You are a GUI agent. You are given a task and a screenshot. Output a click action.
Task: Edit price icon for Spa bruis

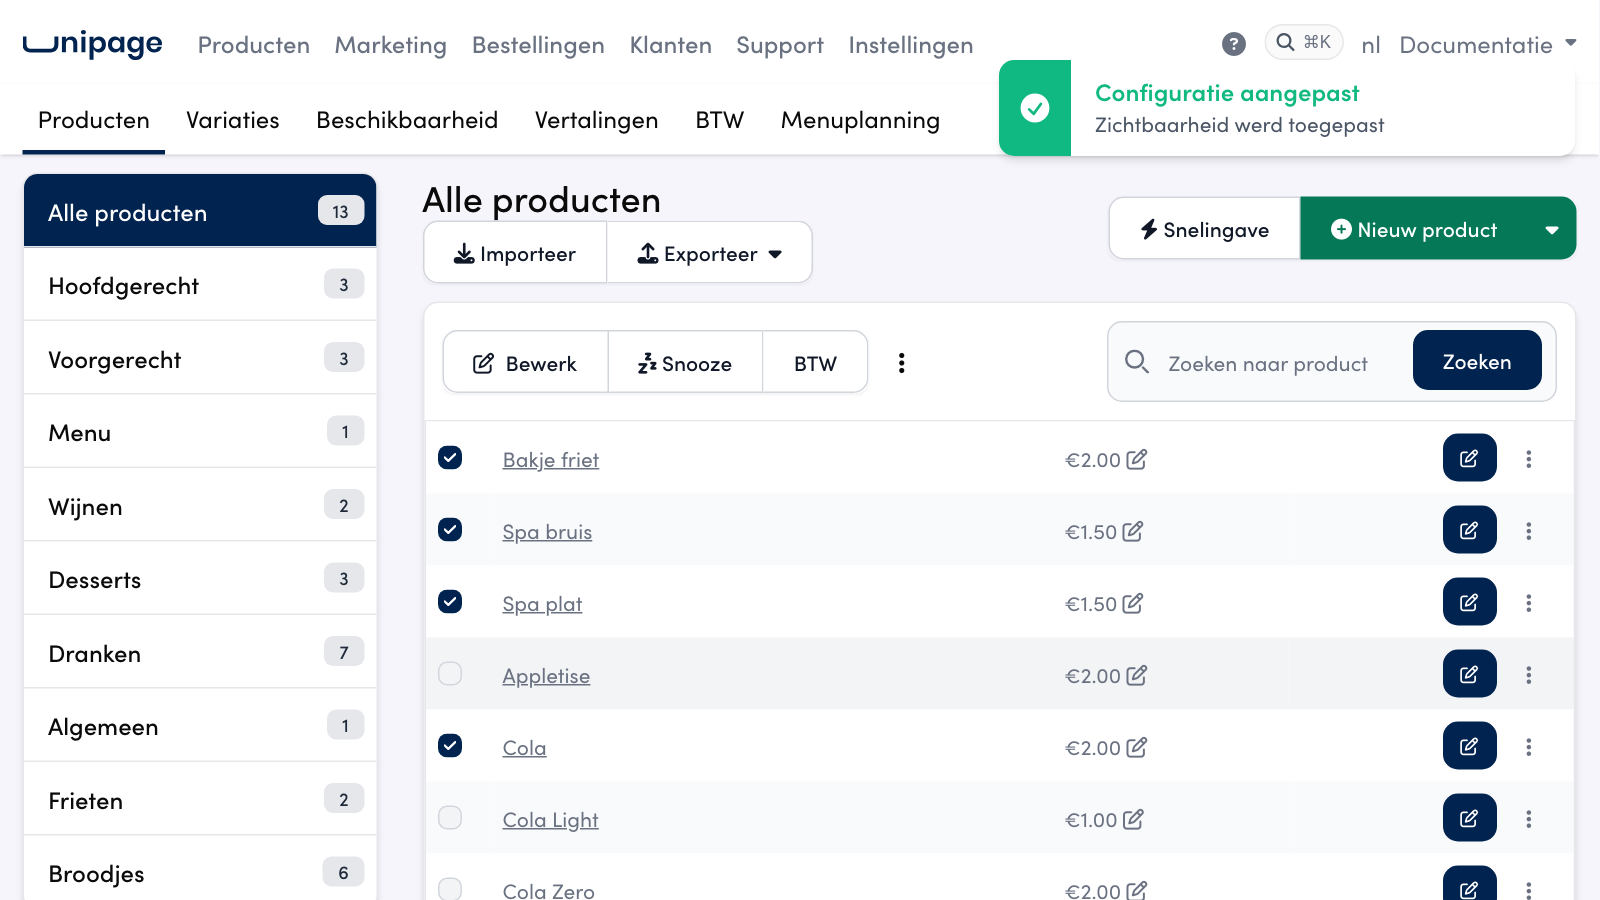(x=1132, y=532)
